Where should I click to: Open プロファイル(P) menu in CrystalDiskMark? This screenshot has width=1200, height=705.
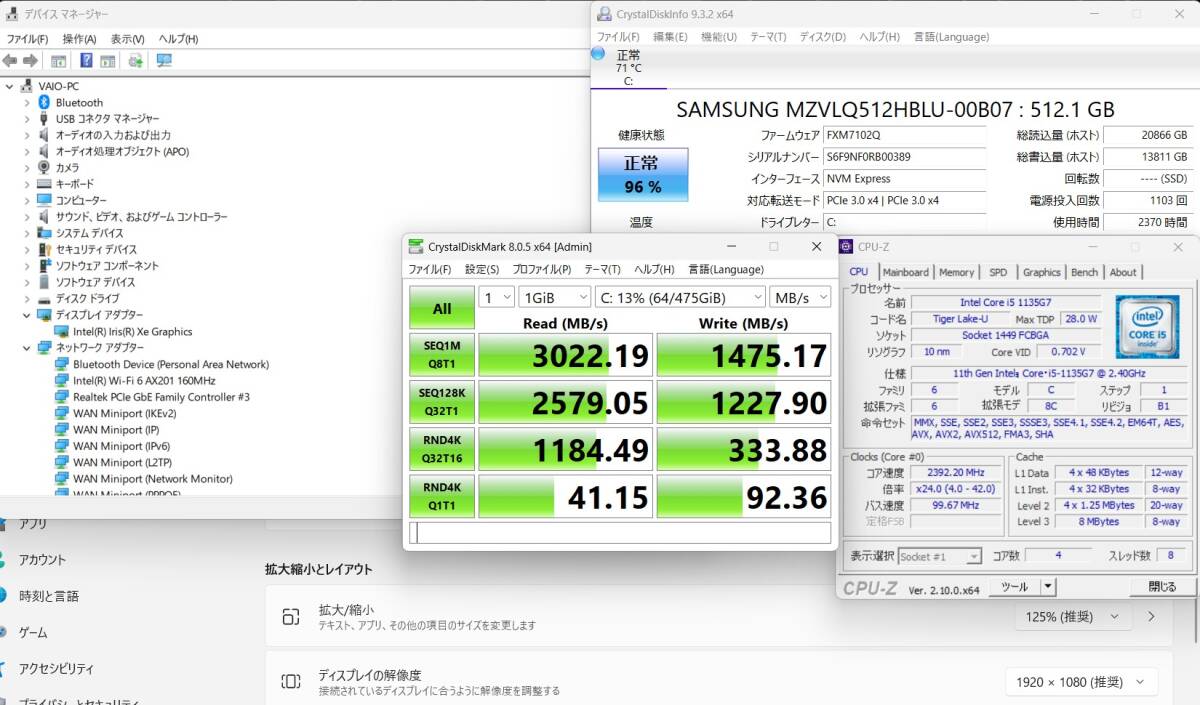pyautogui.click(x=542, y=269)
